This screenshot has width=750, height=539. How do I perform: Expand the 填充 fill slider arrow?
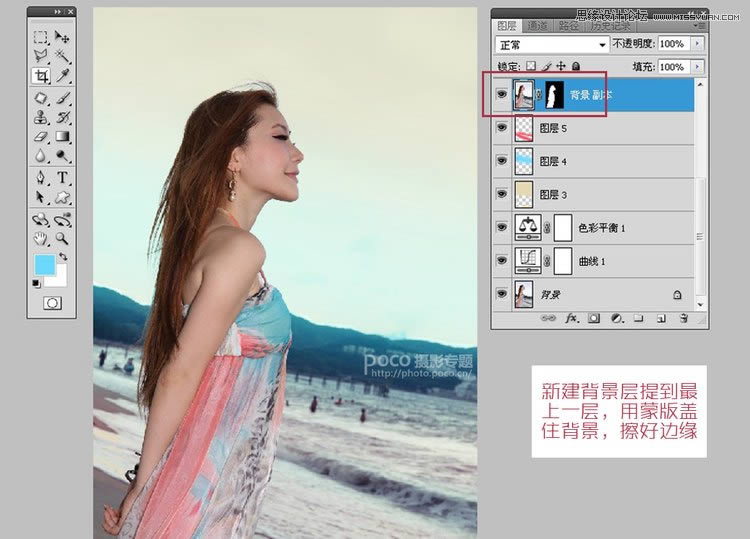696,67
